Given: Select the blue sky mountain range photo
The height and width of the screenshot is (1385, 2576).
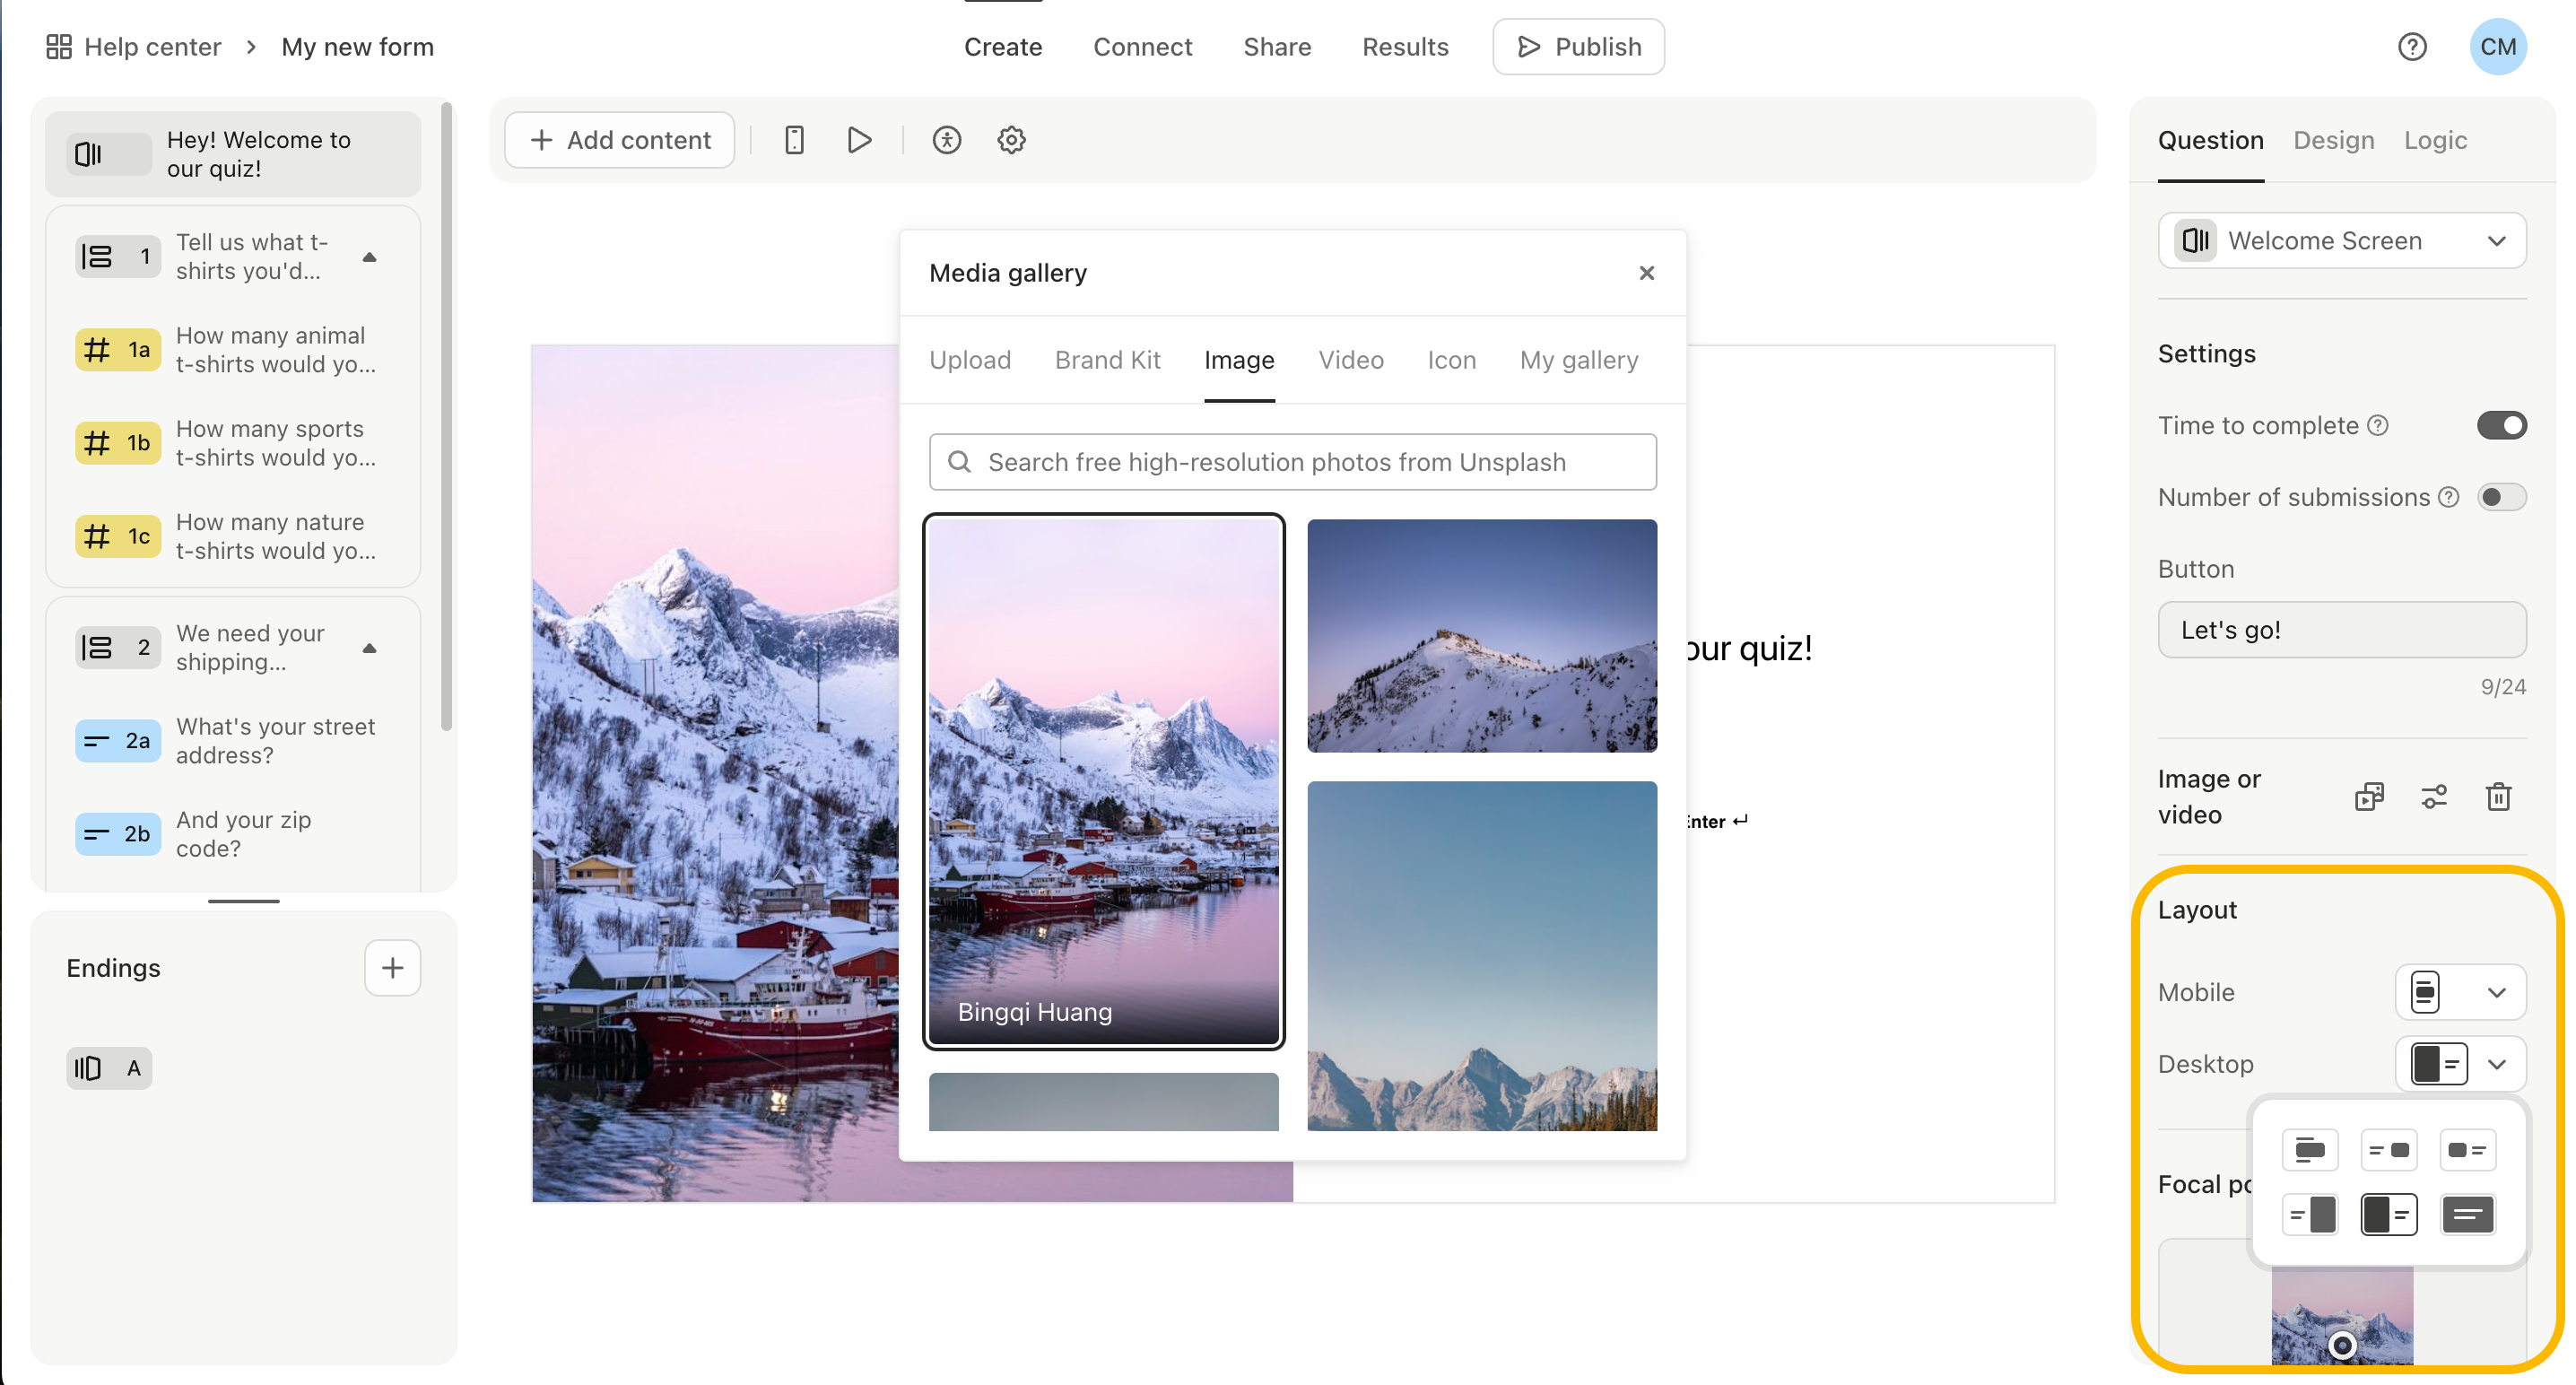Looking at the screenshot, I should click(x=1482, y=956).
